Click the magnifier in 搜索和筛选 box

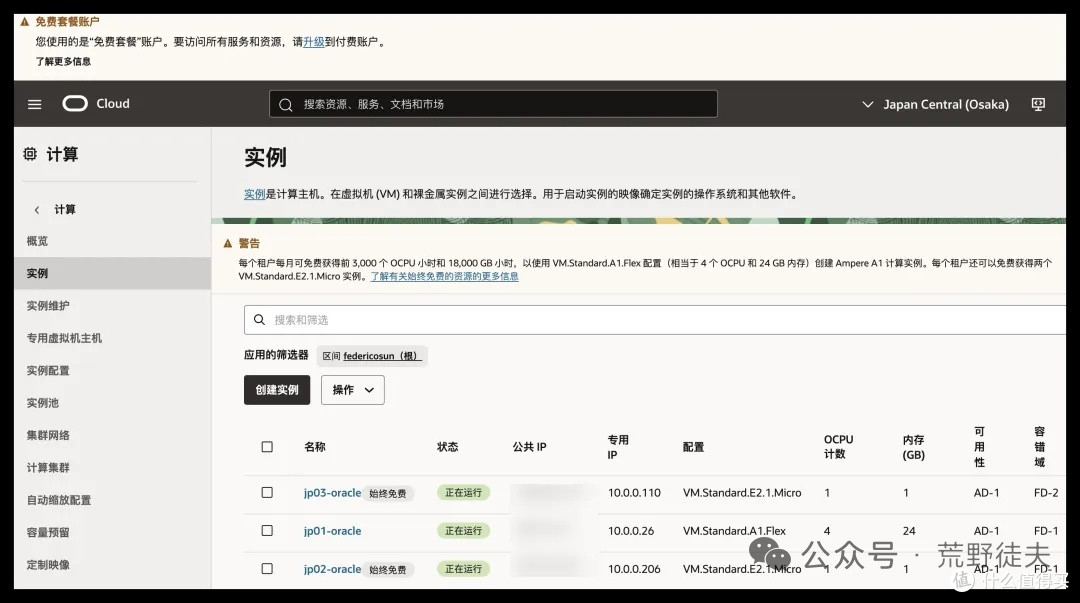coord(260,320)
